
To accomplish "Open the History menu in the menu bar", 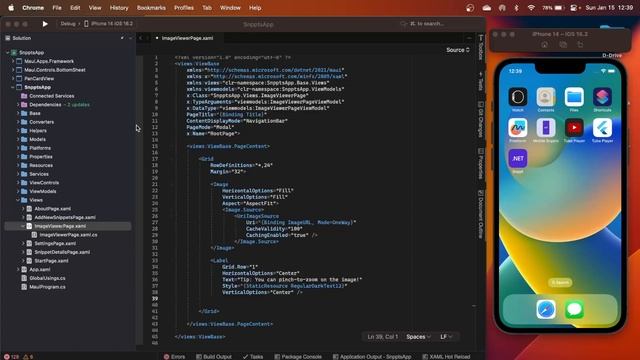I will click(x=119, y=8).
